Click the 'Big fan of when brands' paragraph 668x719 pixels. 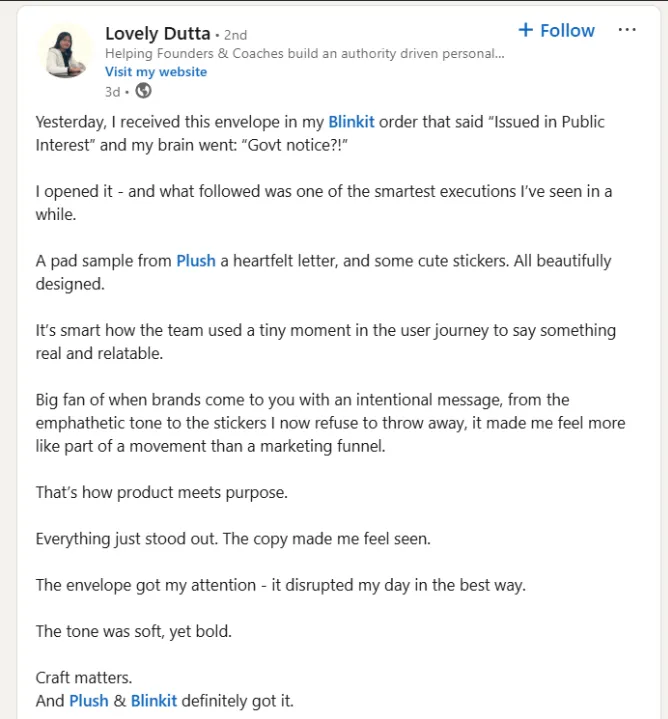coord(331,423)
